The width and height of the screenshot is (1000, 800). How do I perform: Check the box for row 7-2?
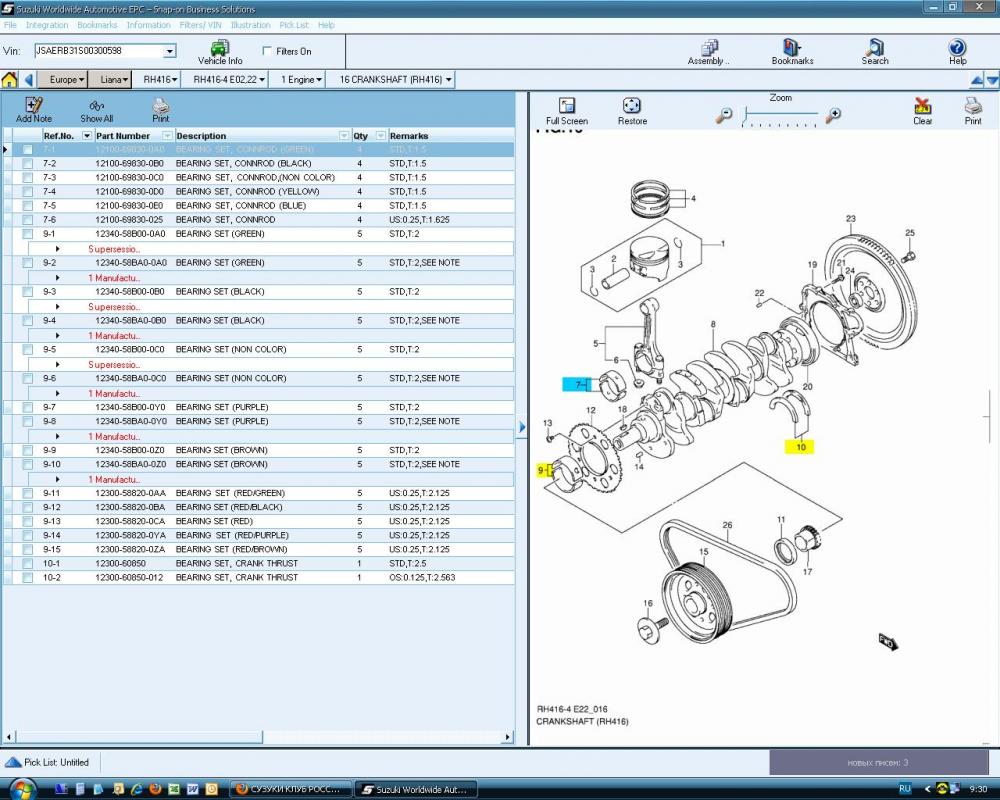(27, 164)
